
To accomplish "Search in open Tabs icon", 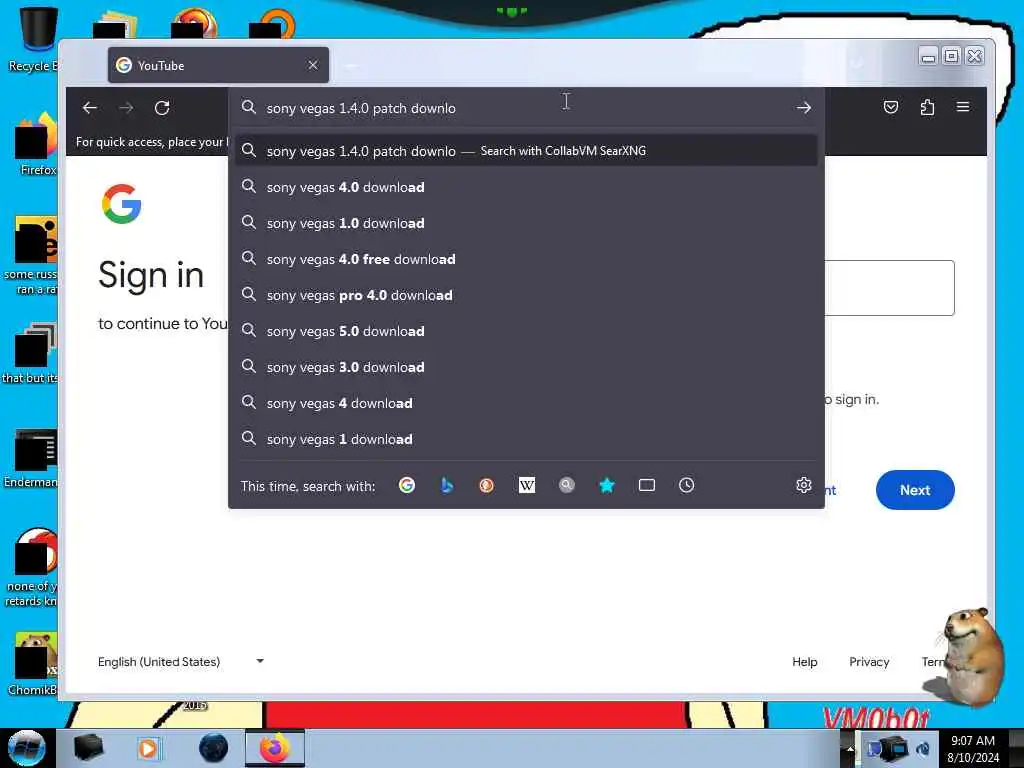I will click(x=647, y=485).
